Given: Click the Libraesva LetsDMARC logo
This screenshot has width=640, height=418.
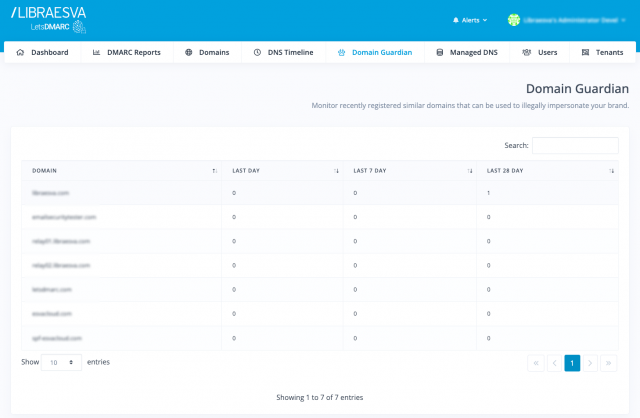Looking at the screenshot, I should pyautogui.click(x=48, y=19).
